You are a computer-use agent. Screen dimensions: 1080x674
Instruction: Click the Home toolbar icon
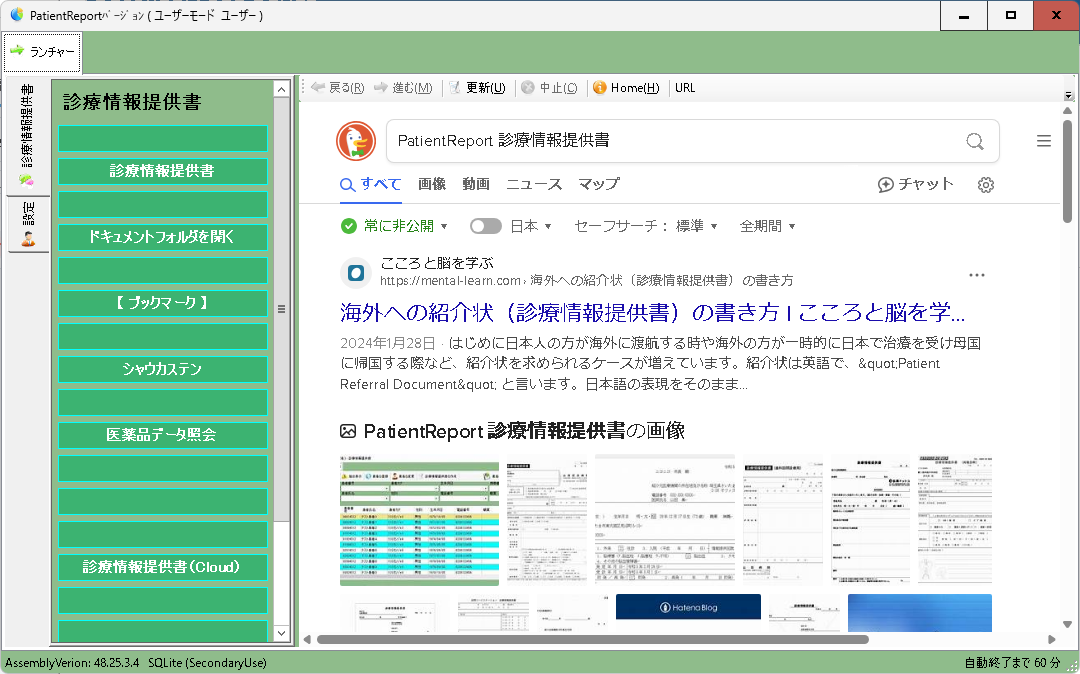[601, 87]
